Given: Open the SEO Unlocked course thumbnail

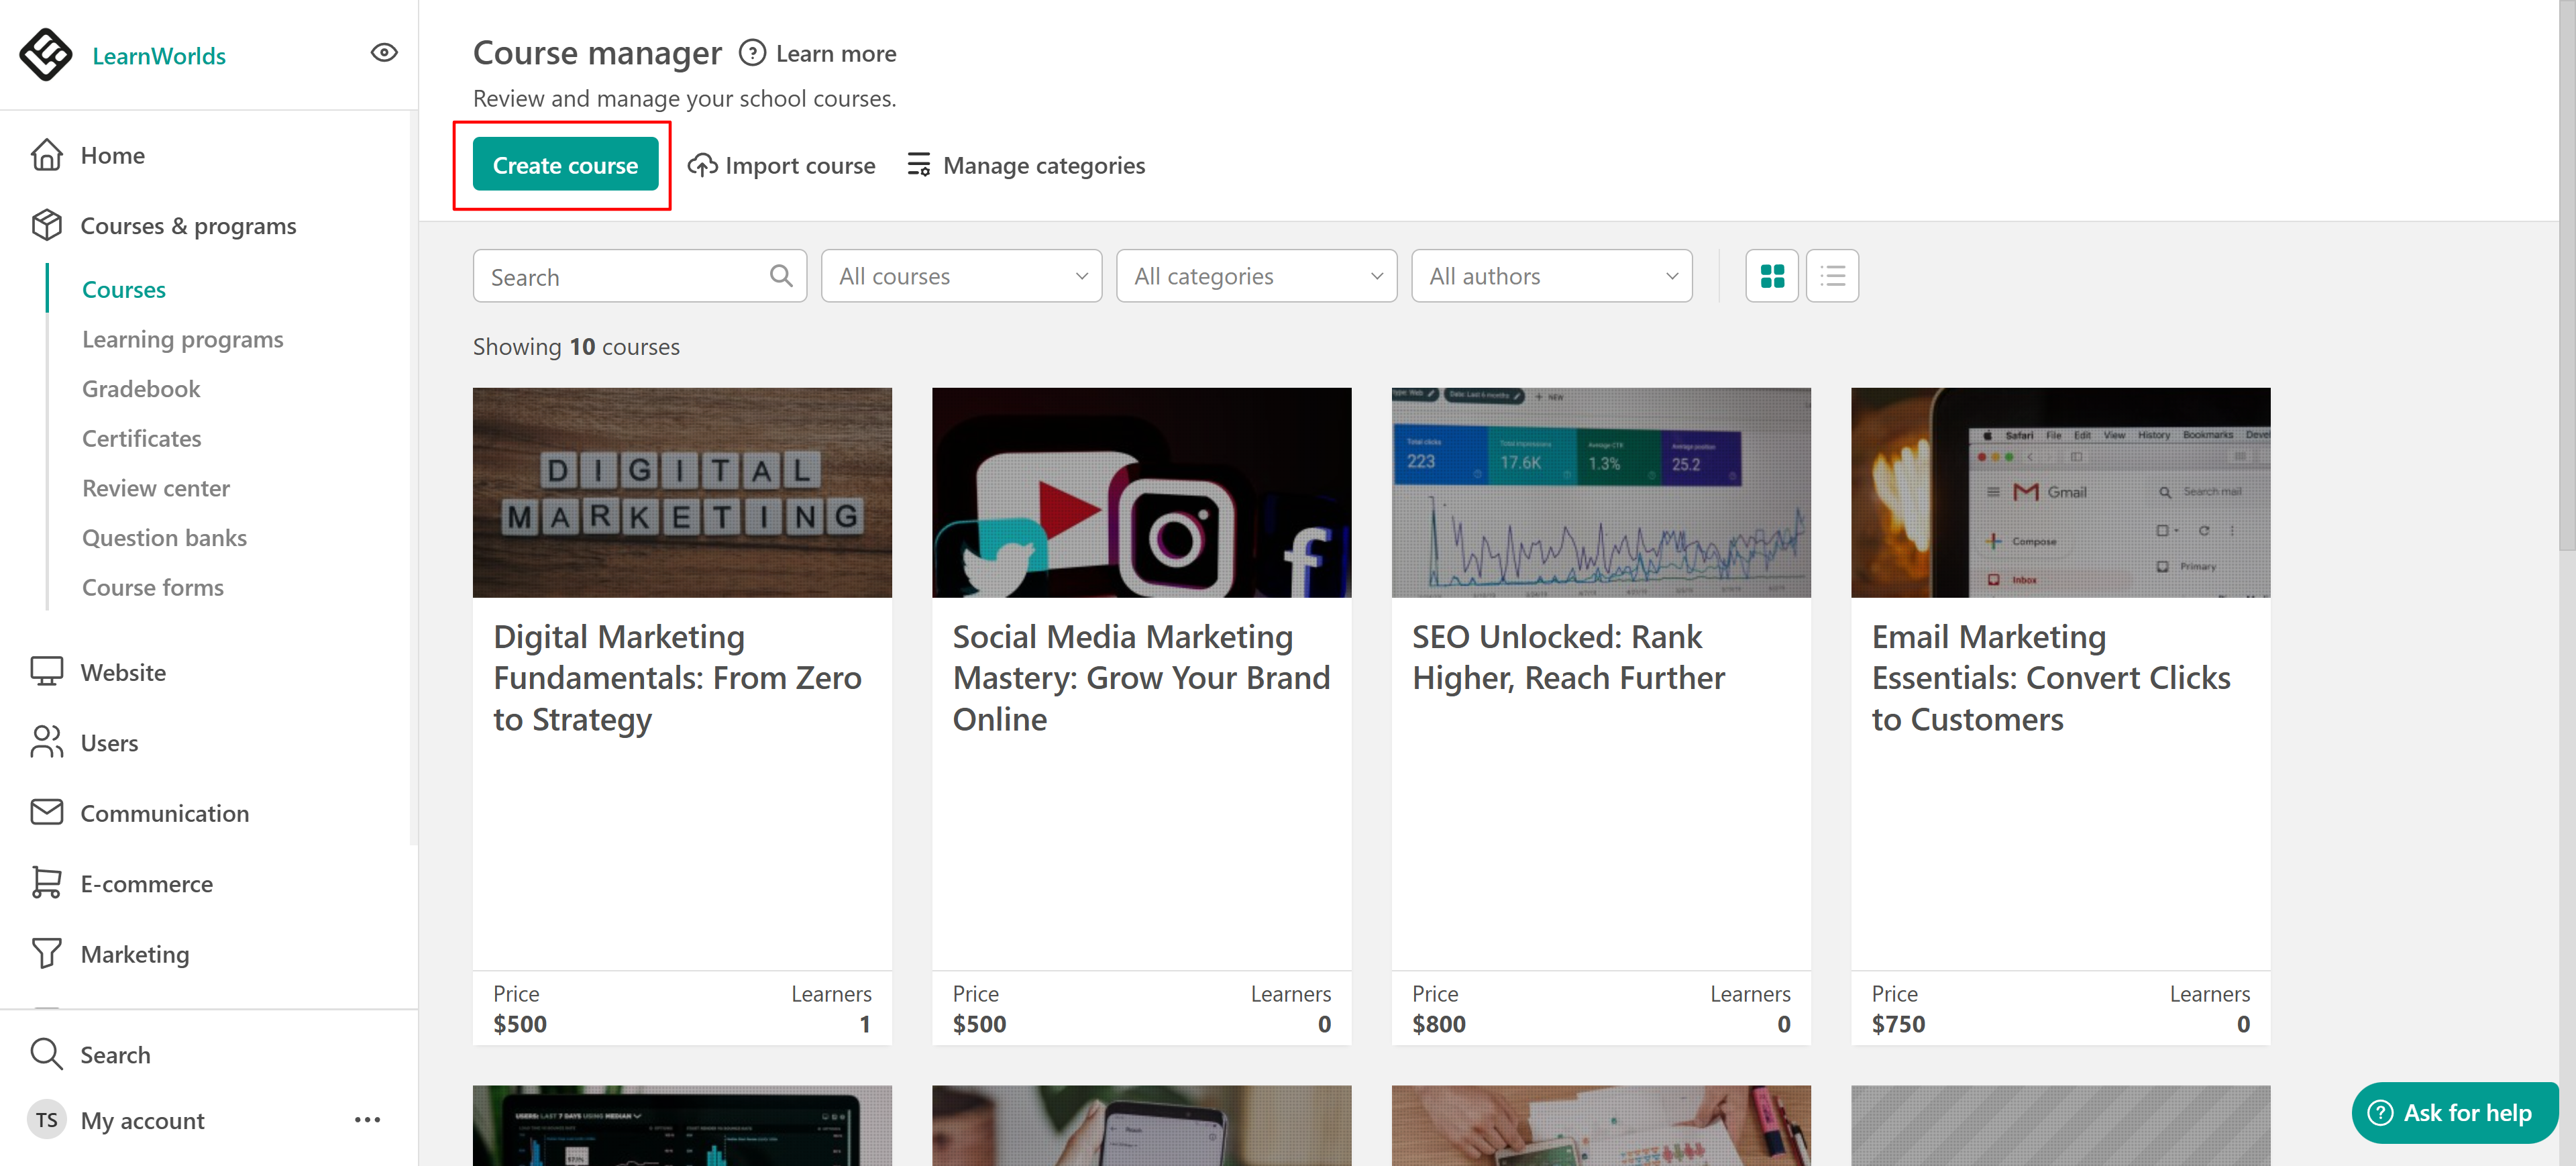Looking at the screenshot, I should click(1600, 493).
